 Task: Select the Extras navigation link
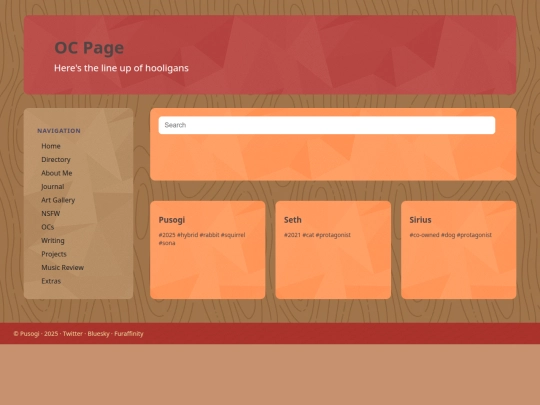tap(51, 281)
